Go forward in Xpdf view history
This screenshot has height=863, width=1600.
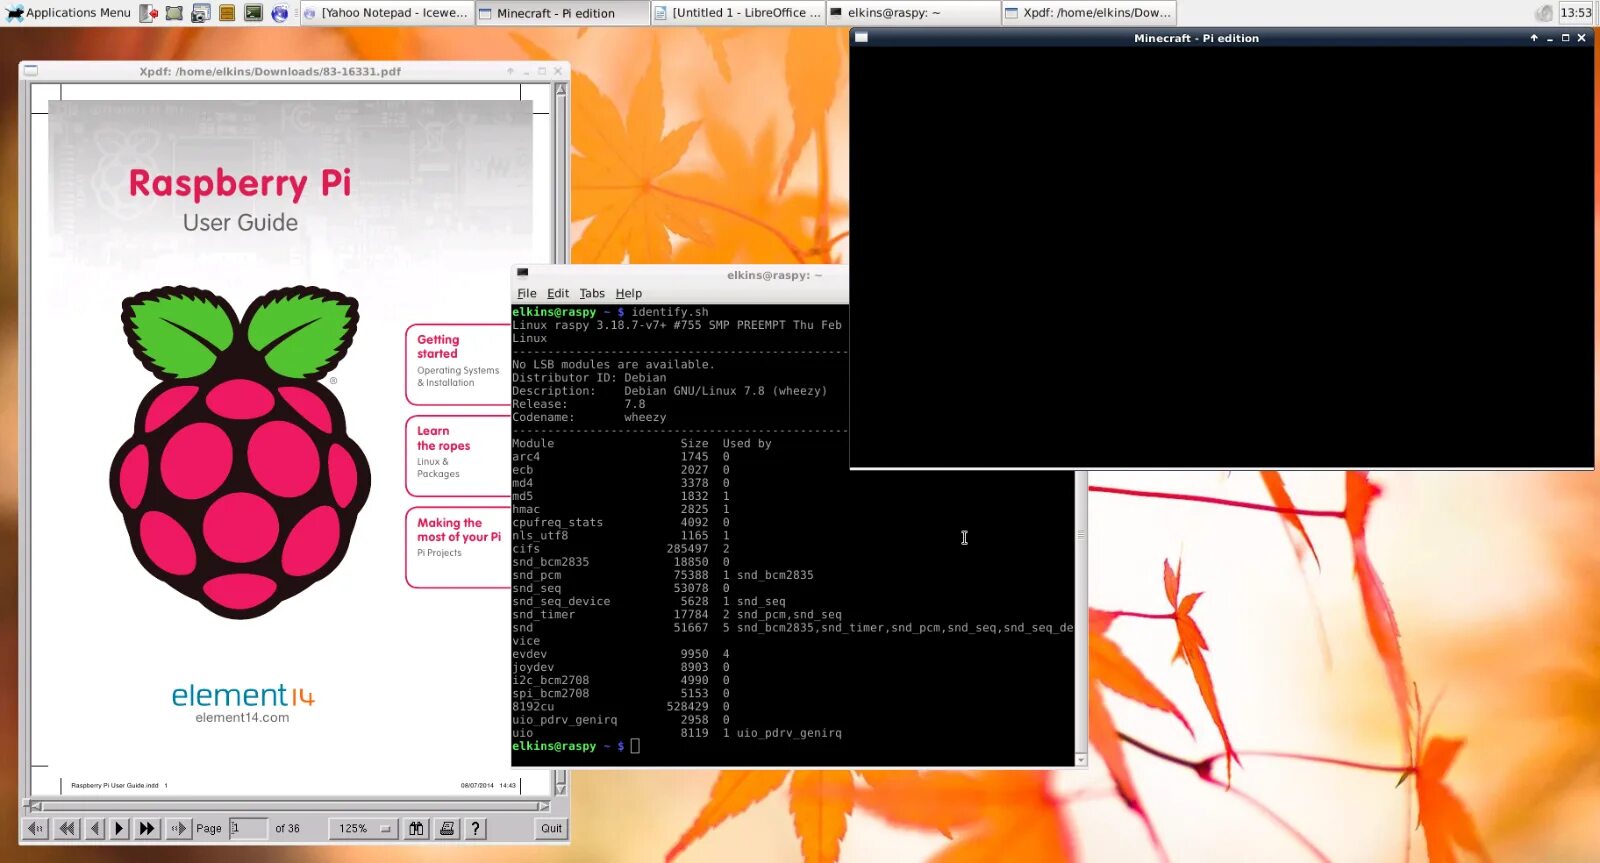pyautogui.click(x=178, y=828)
